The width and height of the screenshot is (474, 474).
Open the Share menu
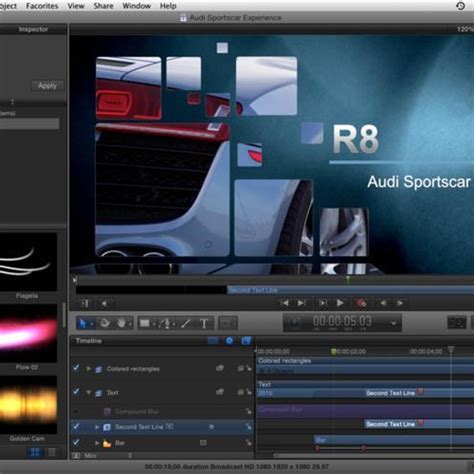(103, 6)
